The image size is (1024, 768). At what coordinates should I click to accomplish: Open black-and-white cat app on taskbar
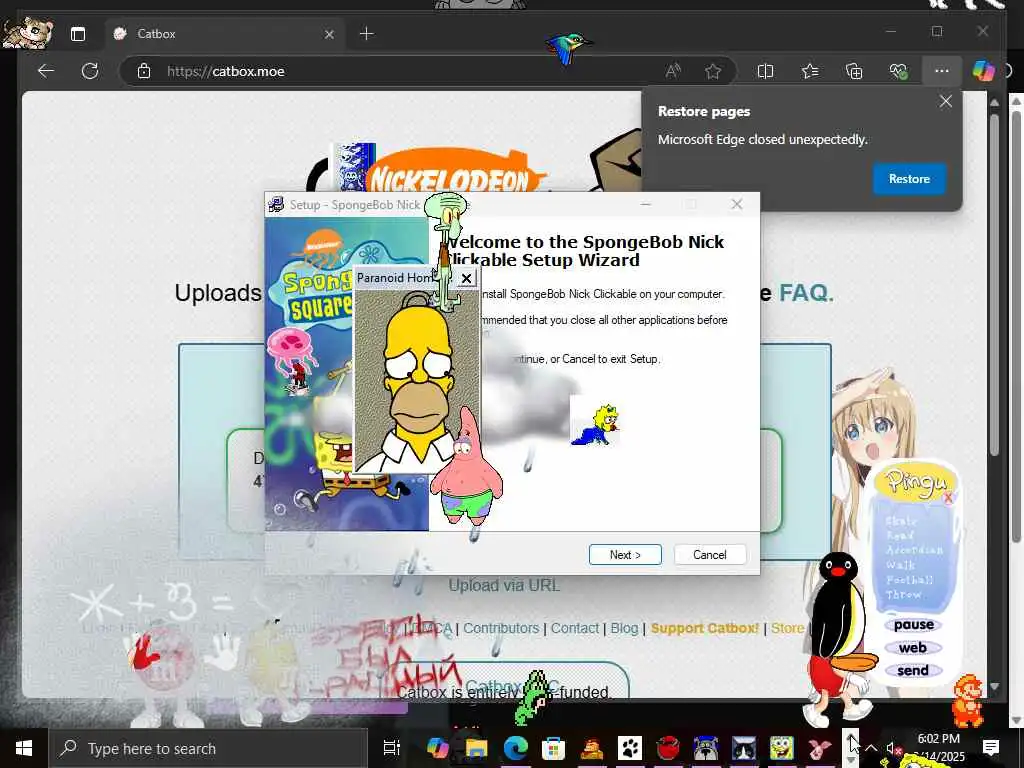pos(743,748)
